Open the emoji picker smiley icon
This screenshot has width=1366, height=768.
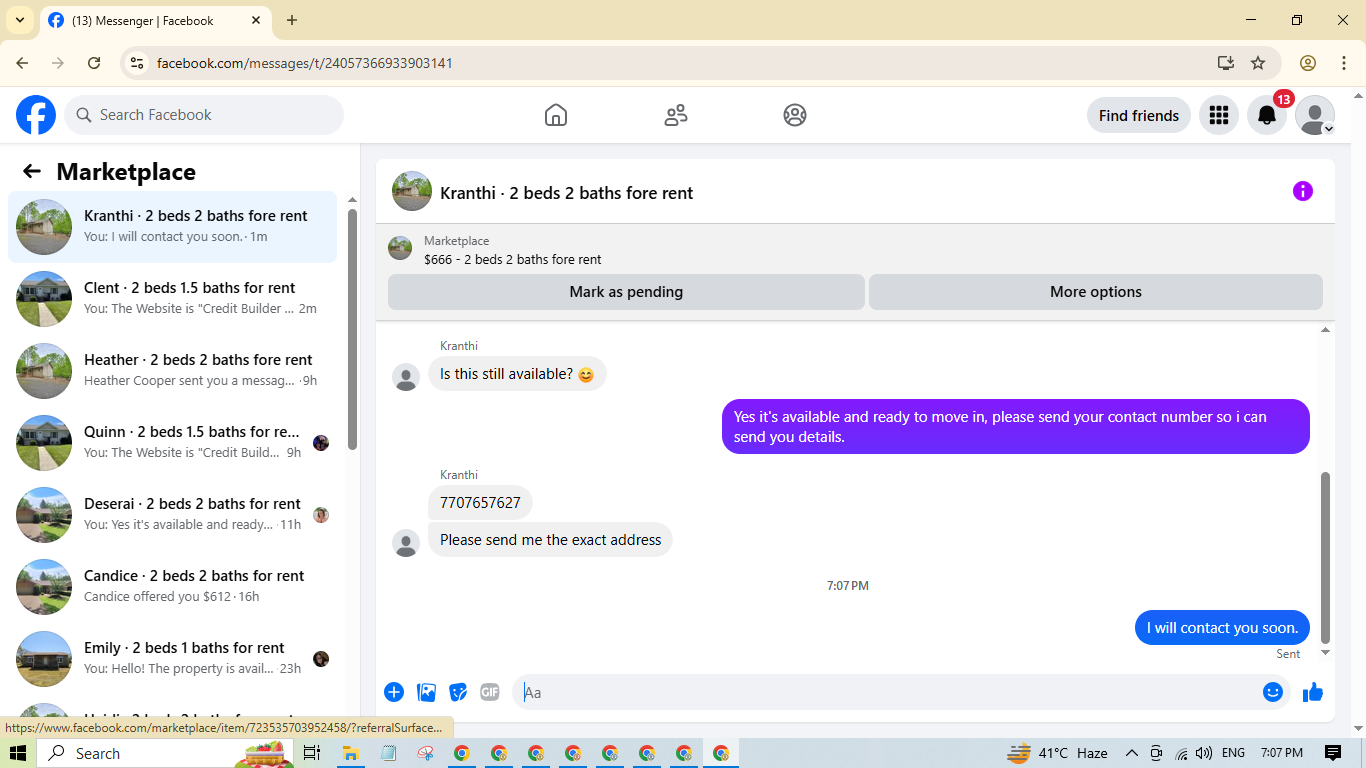[1272, 692]
